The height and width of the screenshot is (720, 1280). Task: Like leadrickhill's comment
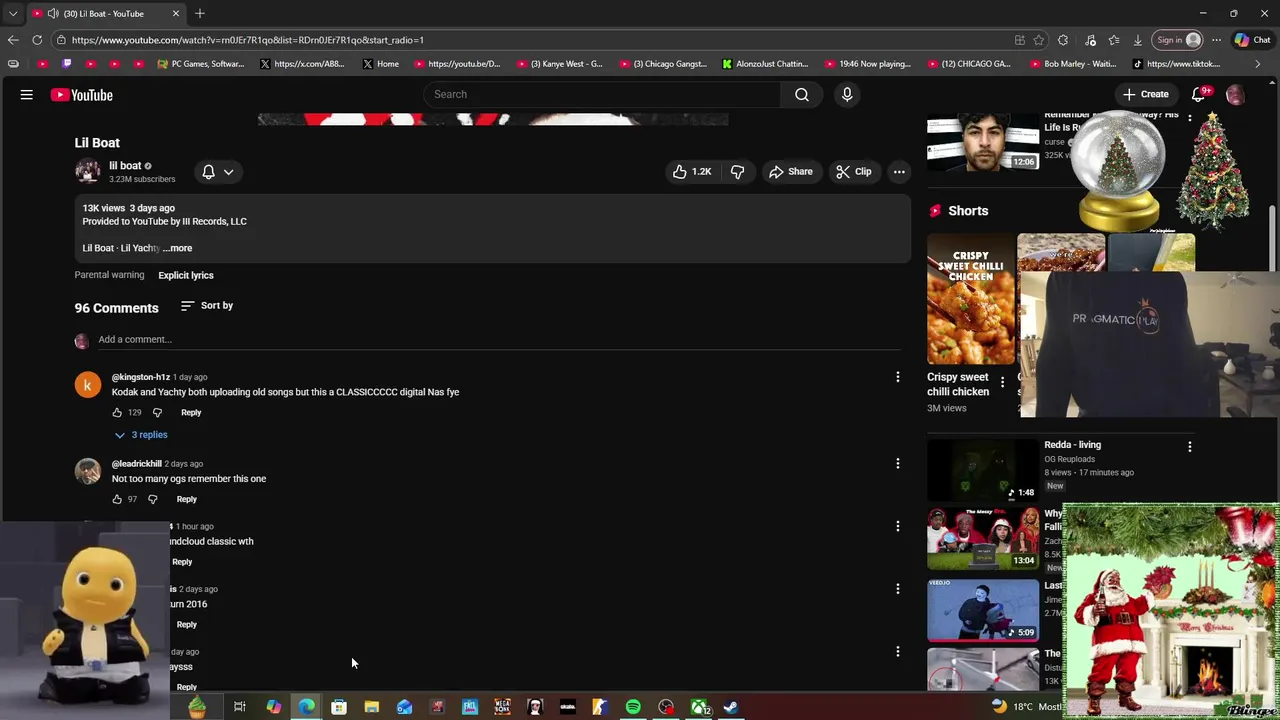point(117,499)
